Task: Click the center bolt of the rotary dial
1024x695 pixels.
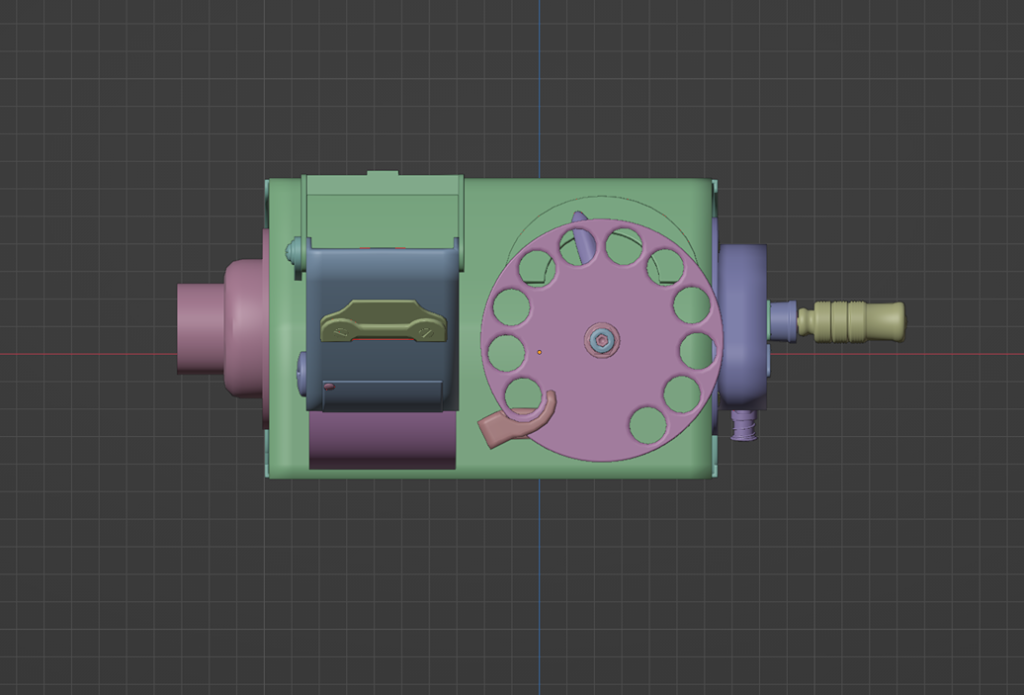Action: pos(600,340)
